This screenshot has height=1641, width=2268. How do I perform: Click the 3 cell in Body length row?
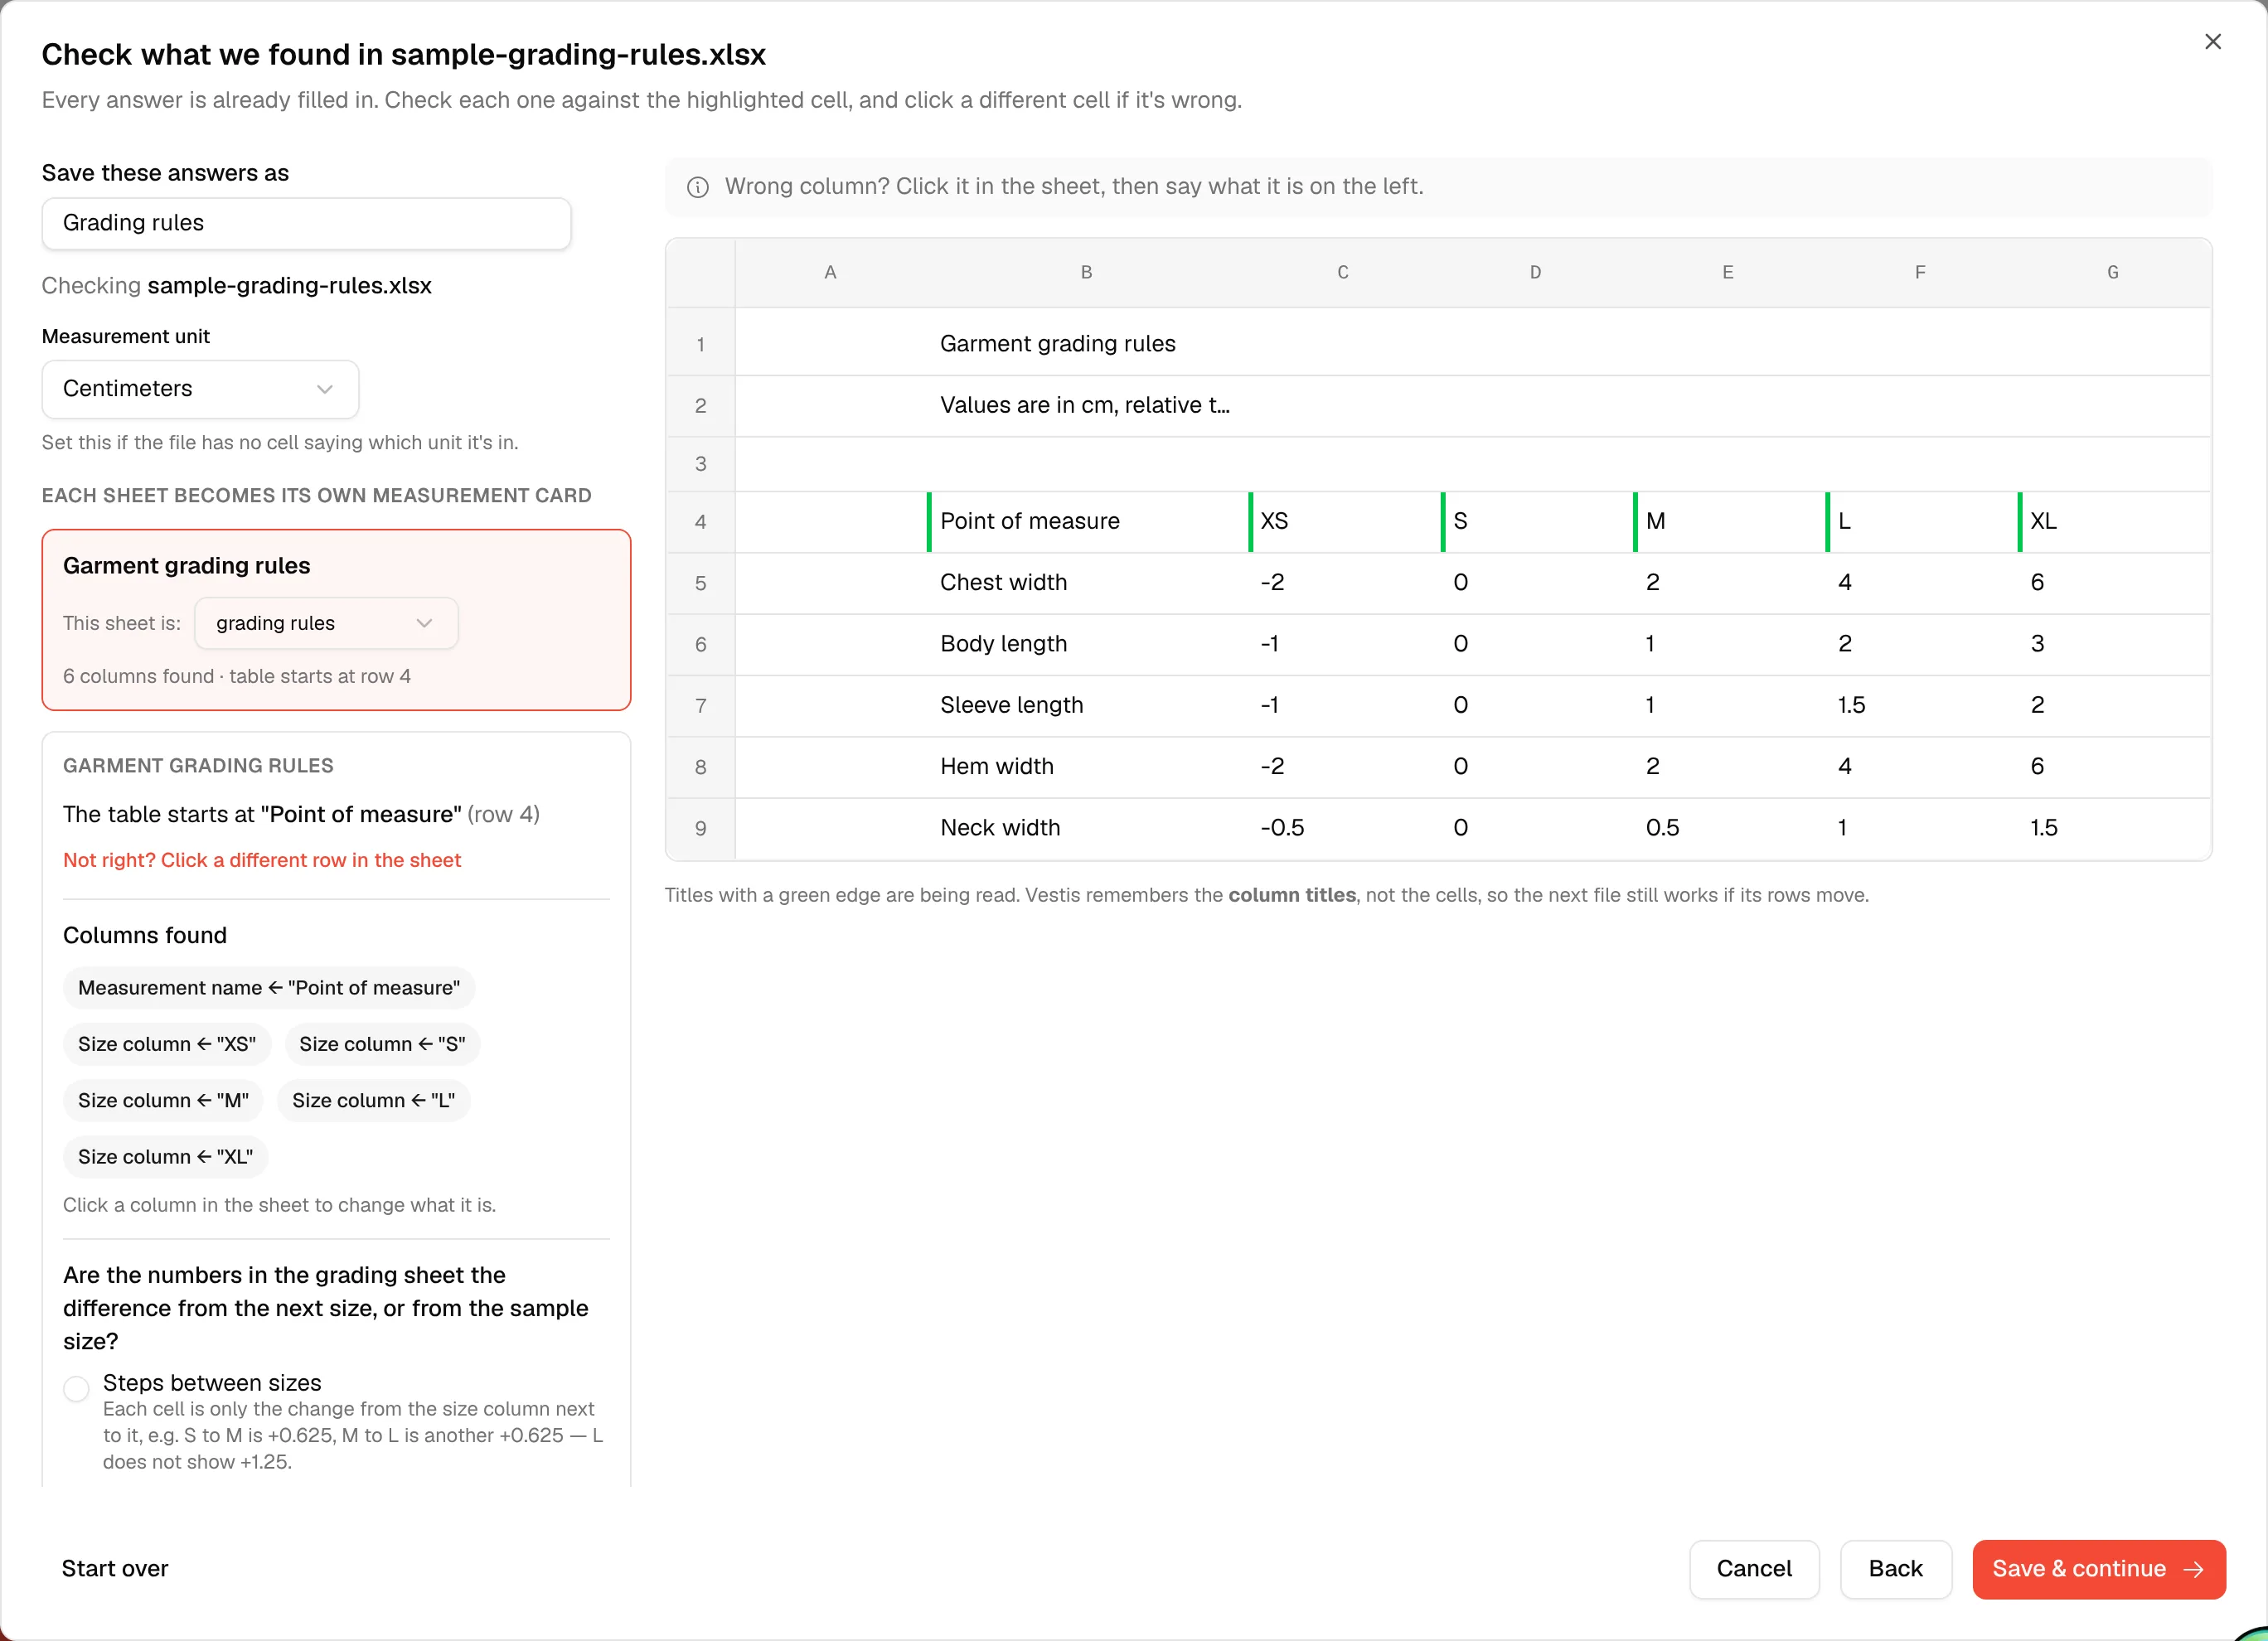(x=2113, y=644)
